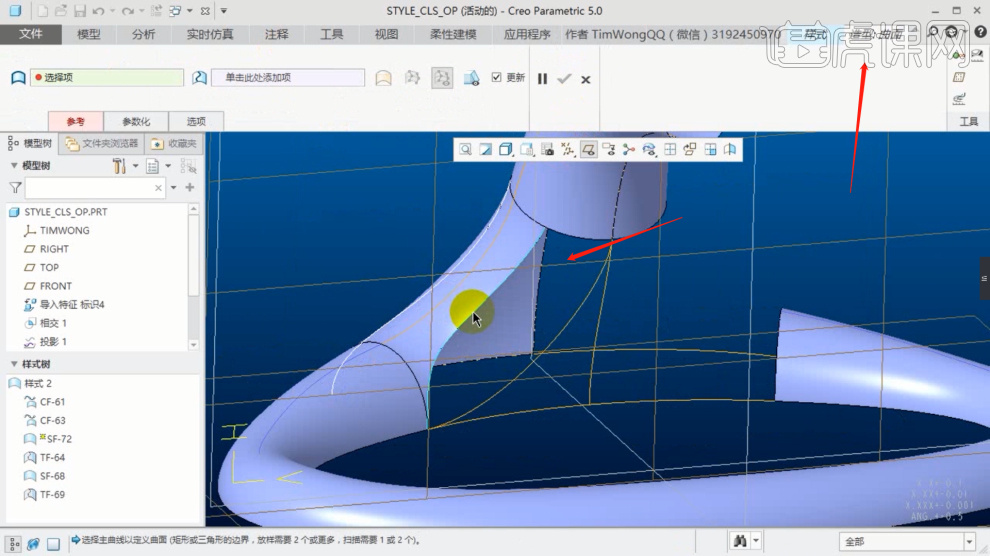Viewport: 990px width, 556px height.
Task: Toggle the 更新 checkbox
Action: coord(497,78)
